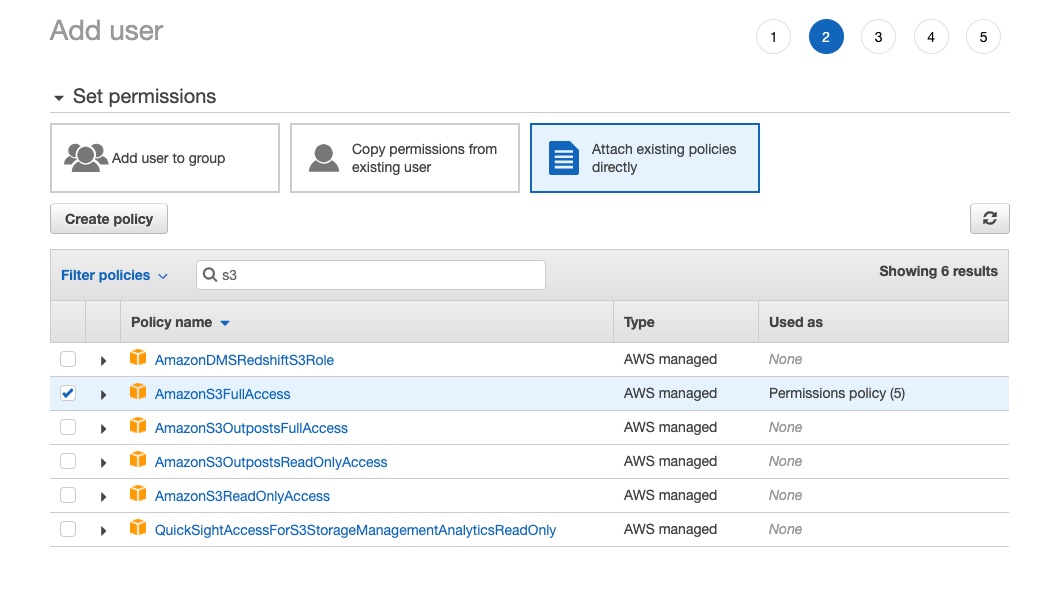This screenshot has width=1055, height=594.
Task: Check the AmazonDMSRedshiftS3Role checkbox
Action: 68,359
